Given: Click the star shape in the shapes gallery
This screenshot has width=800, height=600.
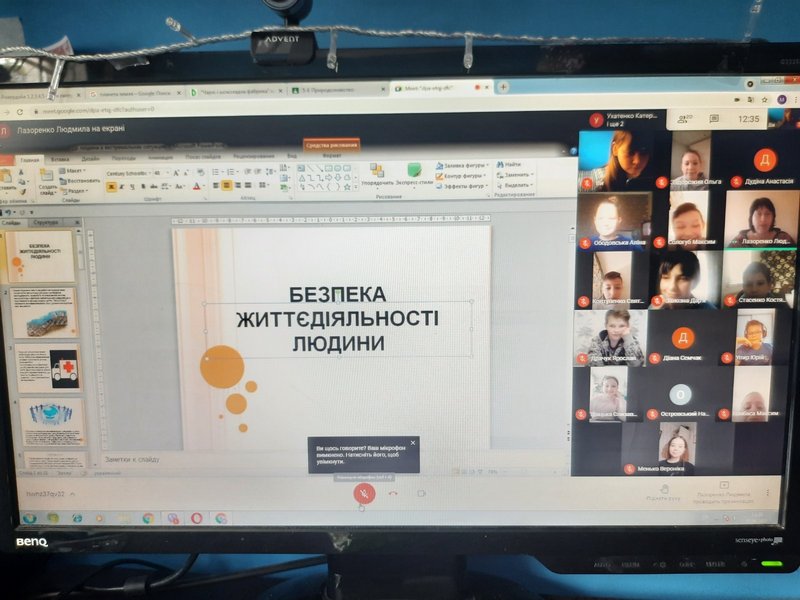Looking at the screenshot, I should 347,187.
